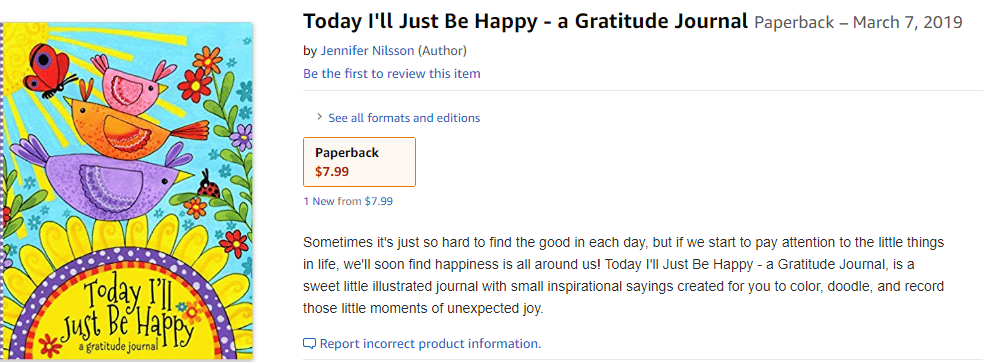This screenshot has width=983, height=362.
Task: Select the Paperback format option
Action: [x=359, y=162]
